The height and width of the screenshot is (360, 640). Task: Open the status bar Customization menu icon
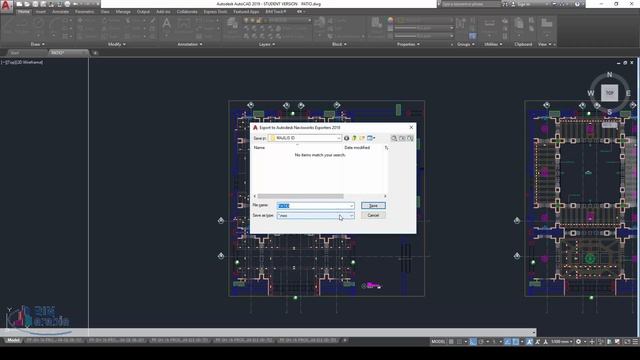[x=635, y=342]
